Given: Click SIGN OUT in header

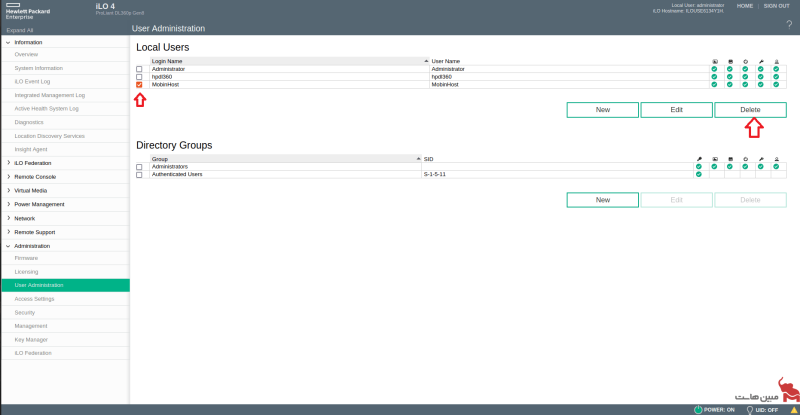Looking at the screenshot, I should pyautogui.click(x=777, y=6).
